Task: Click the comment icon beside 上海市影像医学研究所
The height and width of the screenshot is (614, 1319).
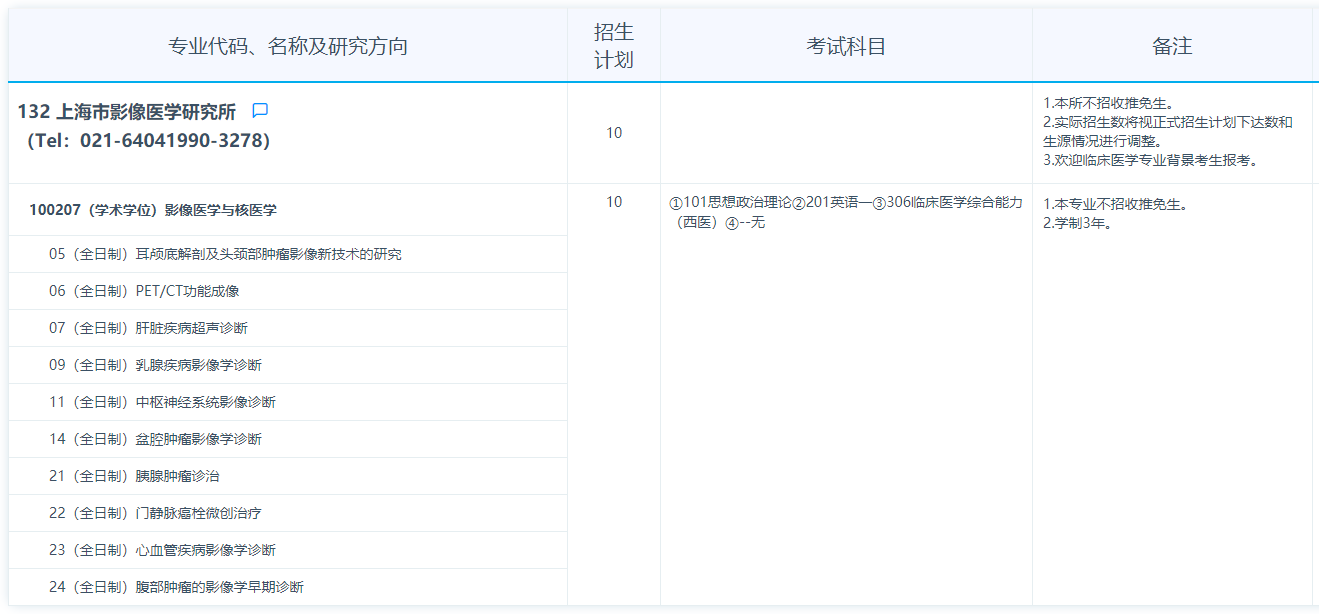Action: [260, 111]
